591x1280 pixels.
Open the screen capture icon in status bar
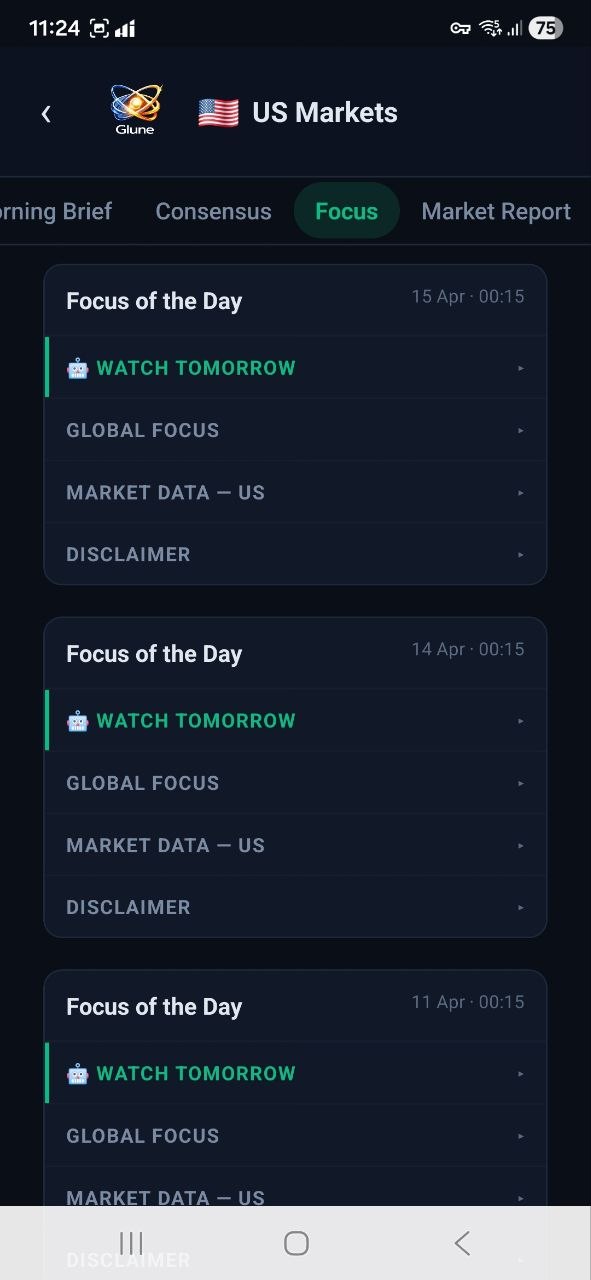tap(97, 27)
